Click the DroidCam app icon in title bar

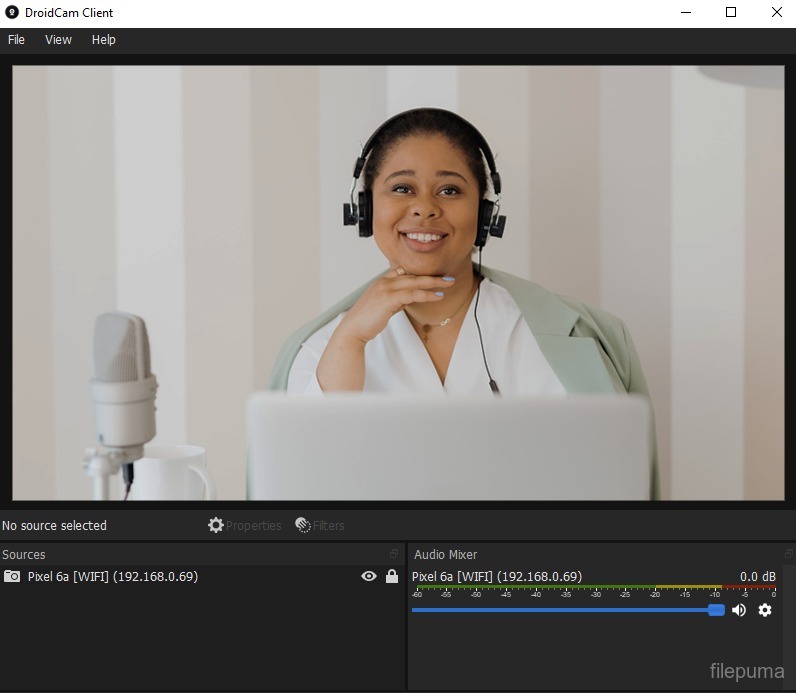pyautogui.click(x=12, y=13)
